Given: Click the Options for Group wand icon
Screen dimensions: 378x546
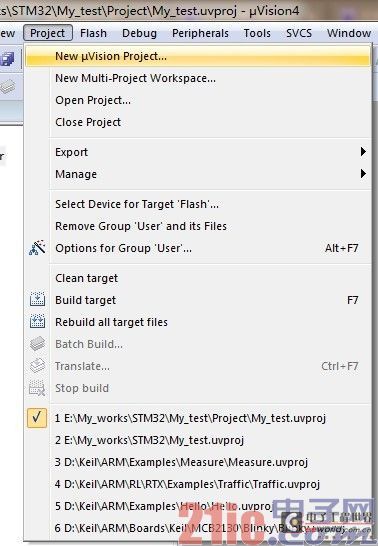Looking at the screenshot, I should pos(37,248).
